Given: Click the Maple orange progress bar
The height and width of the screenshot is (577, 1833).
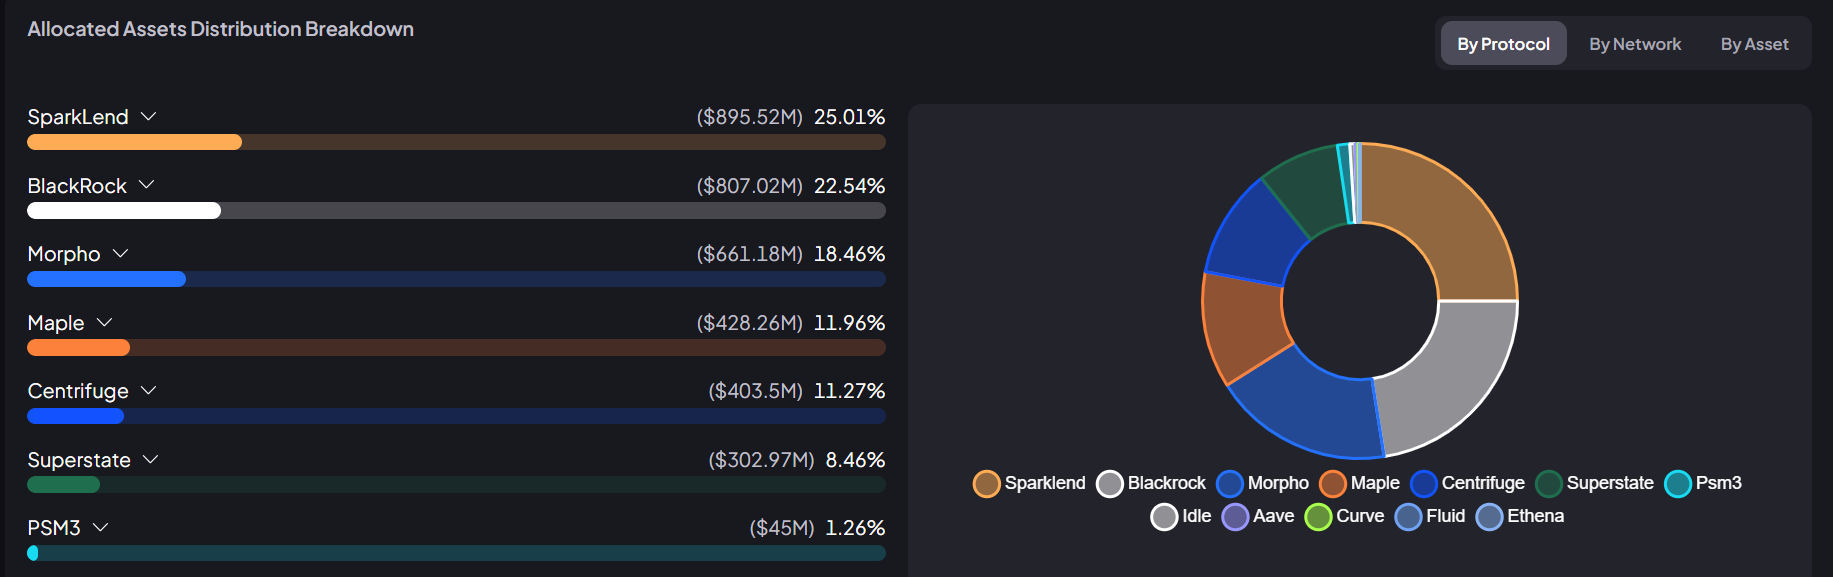Looking at the screenshot, I should [x=78, y=347].
